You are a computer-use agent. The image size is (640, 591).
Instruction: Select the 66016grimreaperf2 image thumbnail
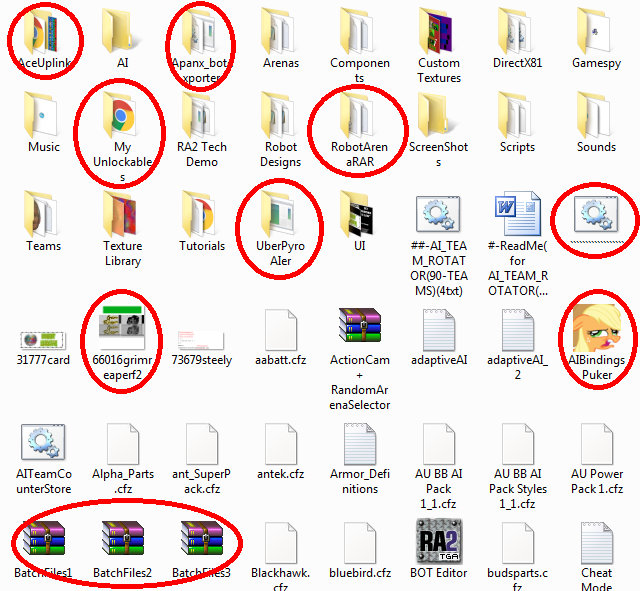pos(123,326)
